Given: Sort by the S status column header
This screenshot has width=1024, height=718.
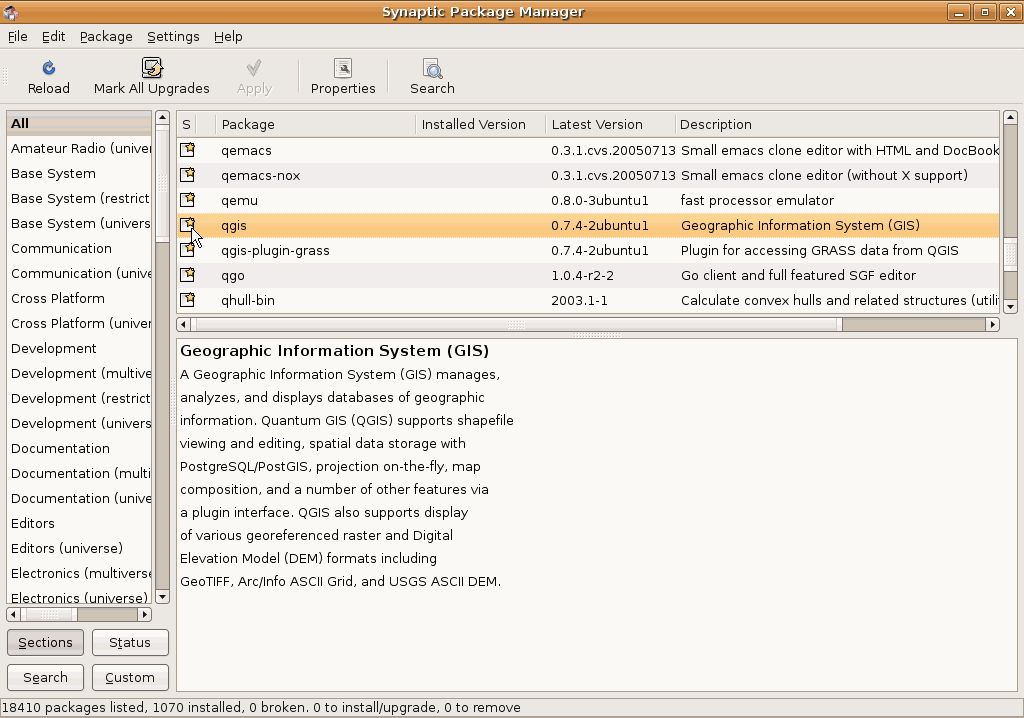Looking at the screenshot, I should point(186,124).
